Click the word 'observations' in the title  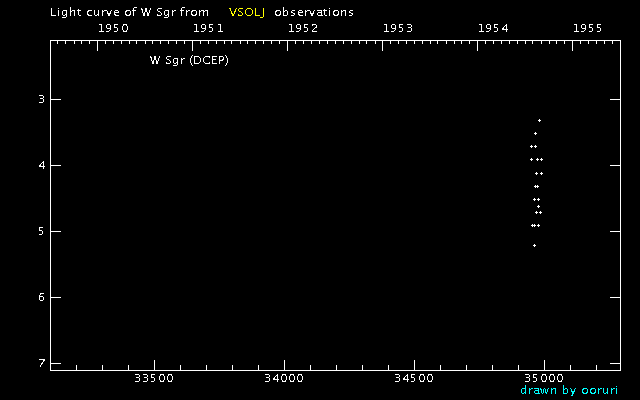click(314, 12)
